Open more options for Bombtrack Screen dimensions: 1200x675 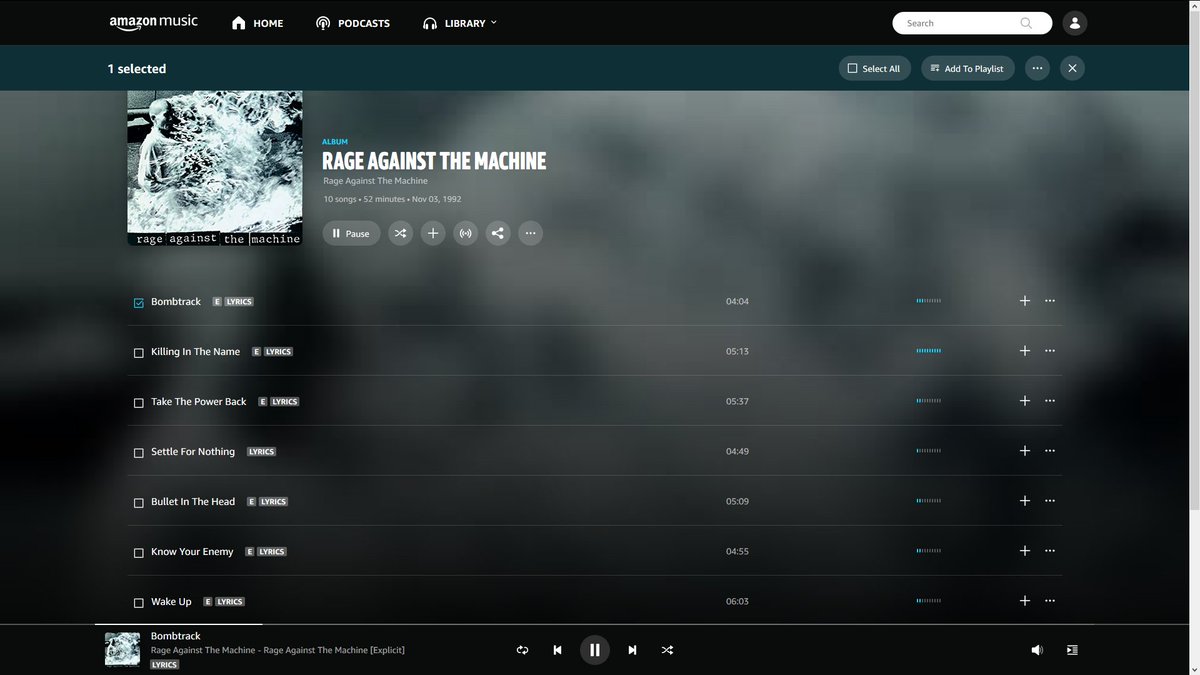pyautogui.click(x=1050, y=300)
